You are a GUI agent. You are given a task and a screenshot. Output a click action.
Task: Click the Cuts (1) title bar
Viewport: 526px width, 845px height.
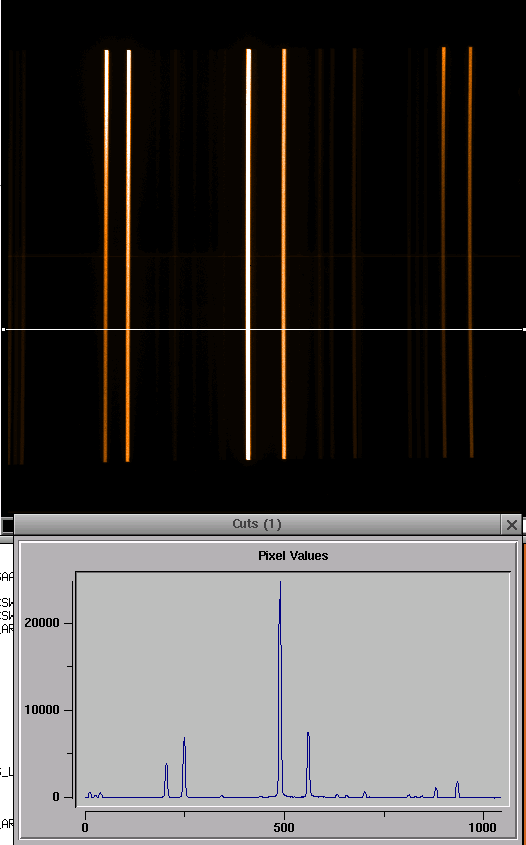point(257,524)
